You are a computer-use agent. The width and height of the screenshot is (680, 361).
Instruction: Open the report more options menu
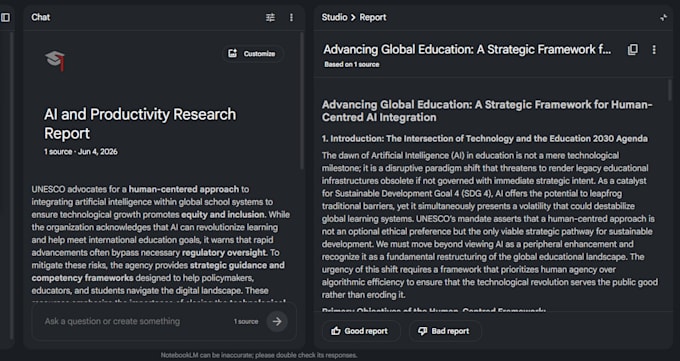(x=654, y=50)
